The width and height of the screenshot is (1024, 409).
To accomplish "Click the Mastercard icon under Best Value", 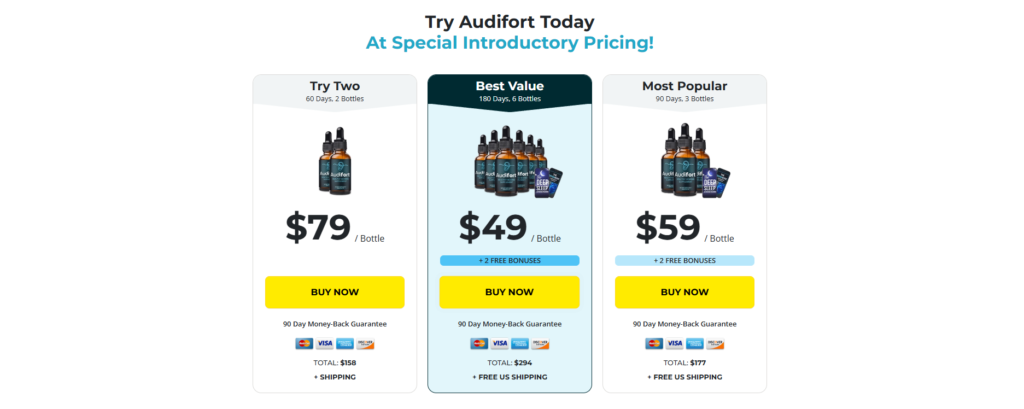I will click(x=479, y=344).
